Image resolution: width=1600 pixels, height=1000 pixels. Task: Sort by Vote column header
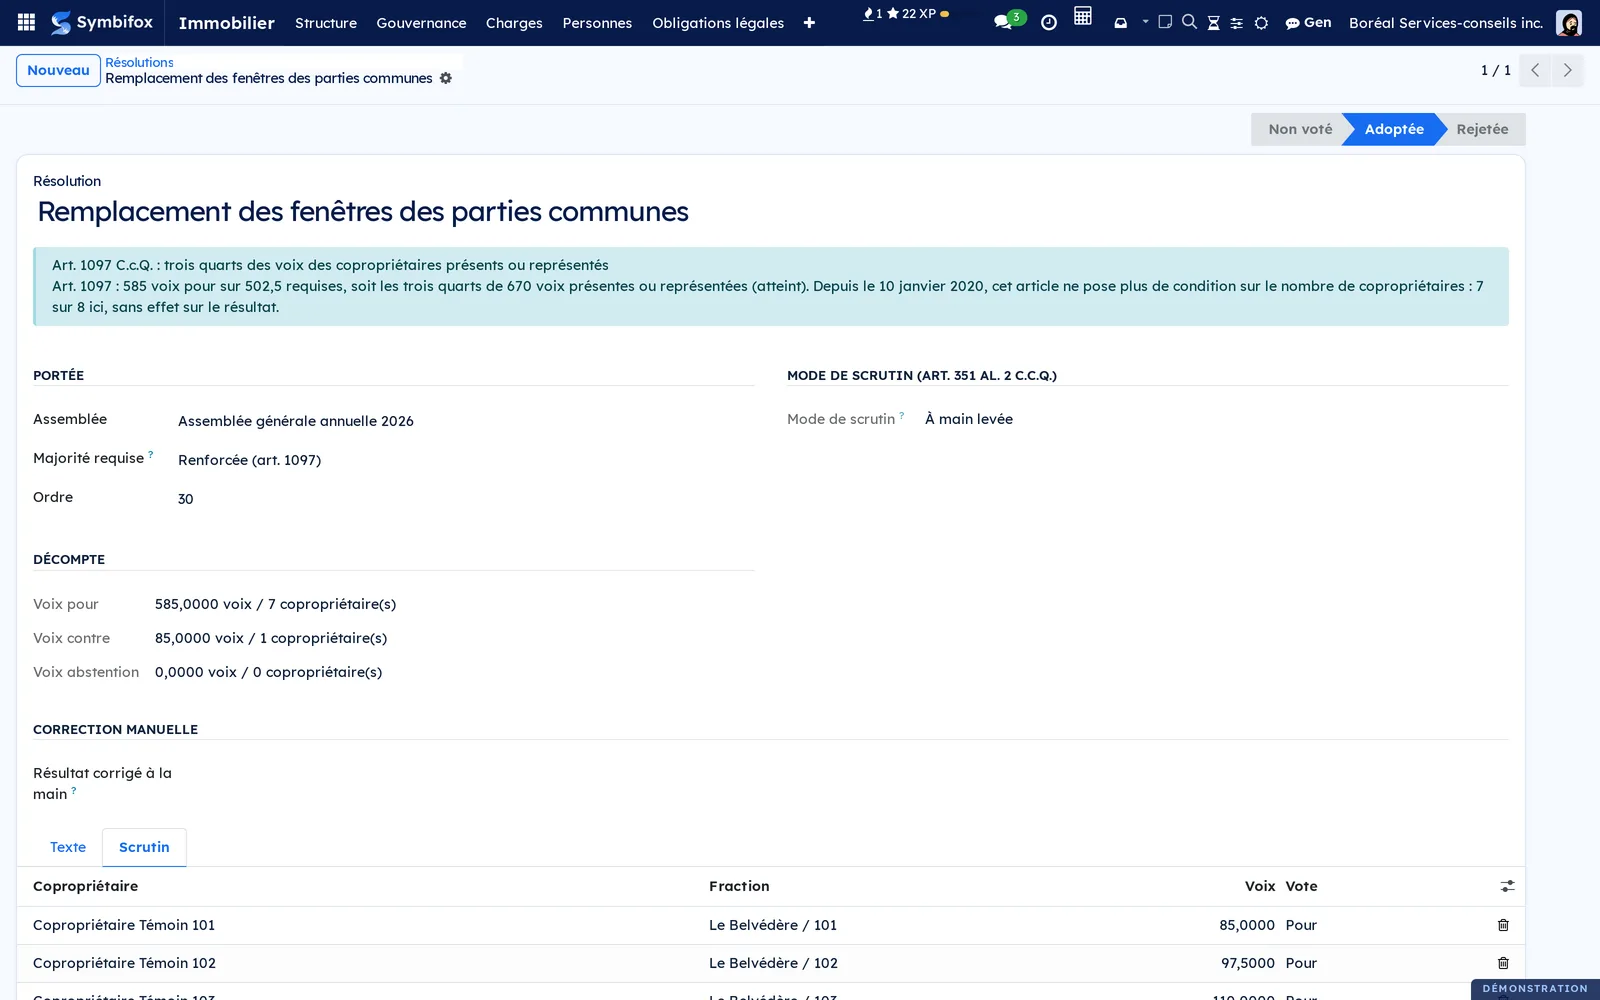coord(1301,886)
